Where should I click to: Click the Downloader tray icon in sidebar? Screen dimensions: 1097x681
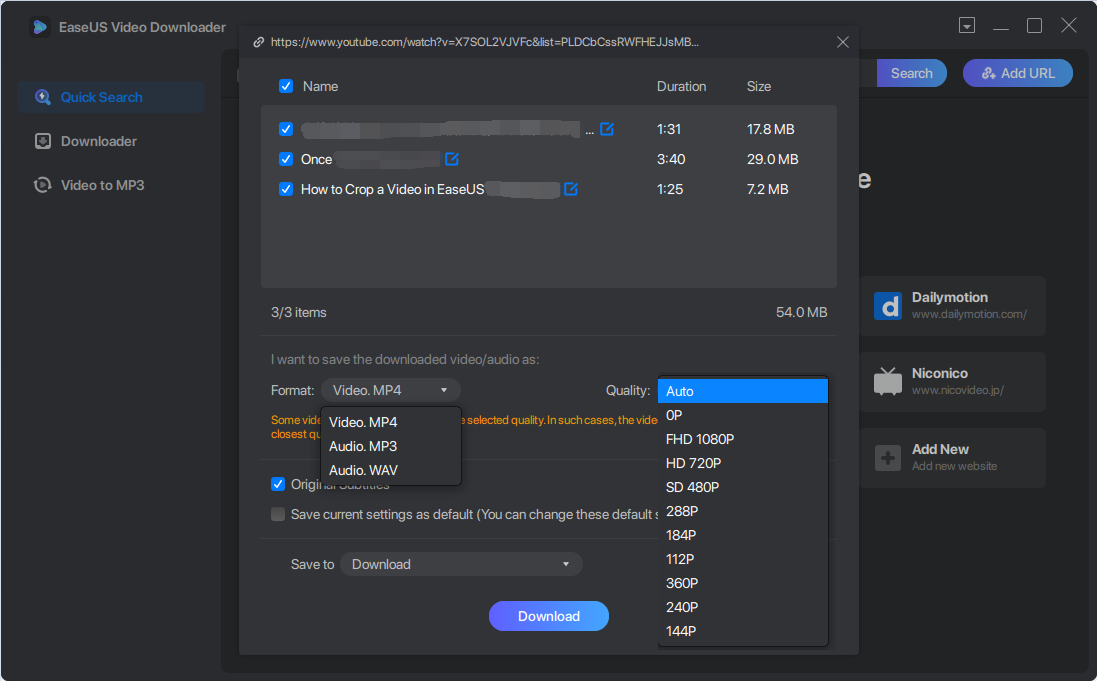(x=43, y=141)
